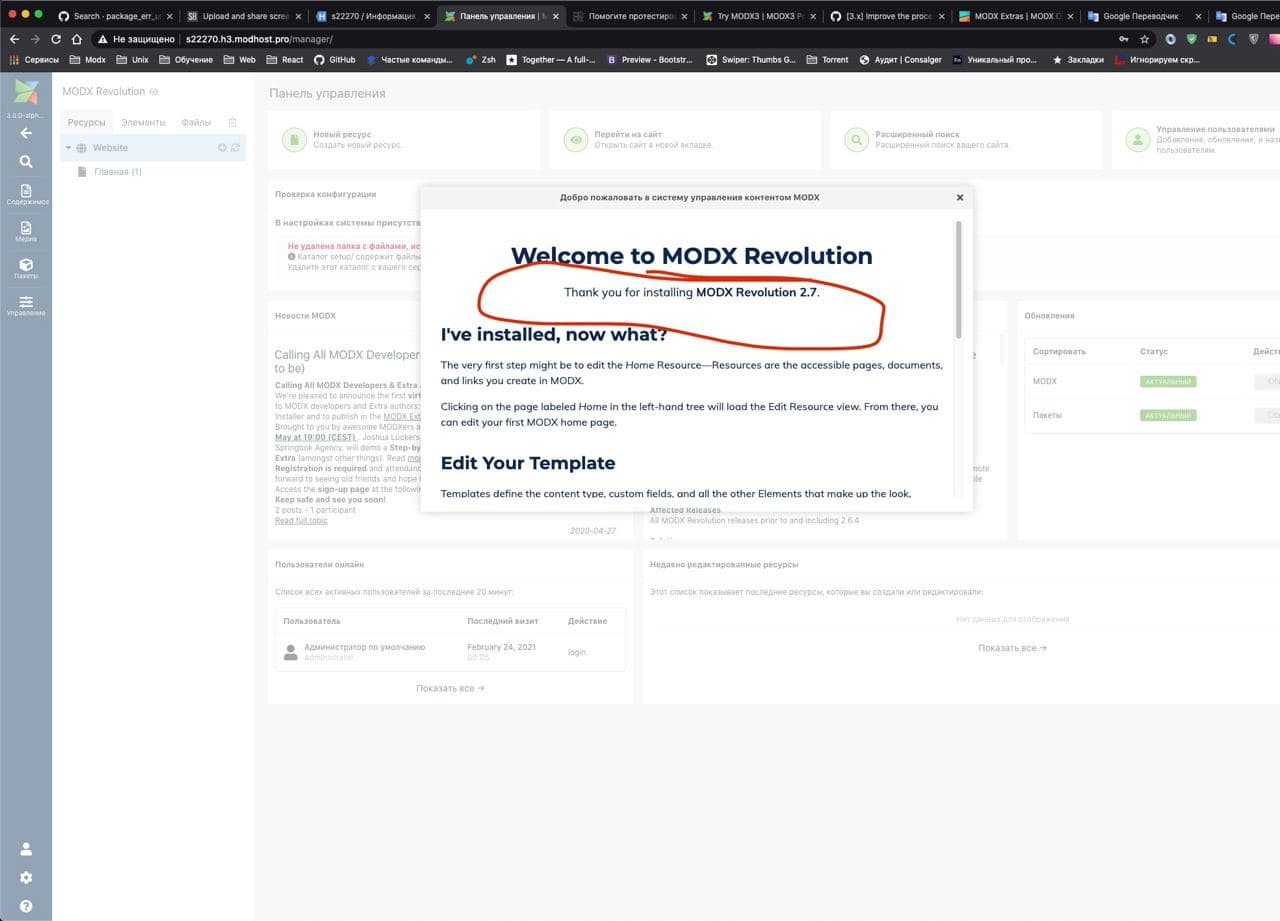Open the Управление menu in the sidebar
This screenshot has width=1280, height=921.
(x=26, y=305)
